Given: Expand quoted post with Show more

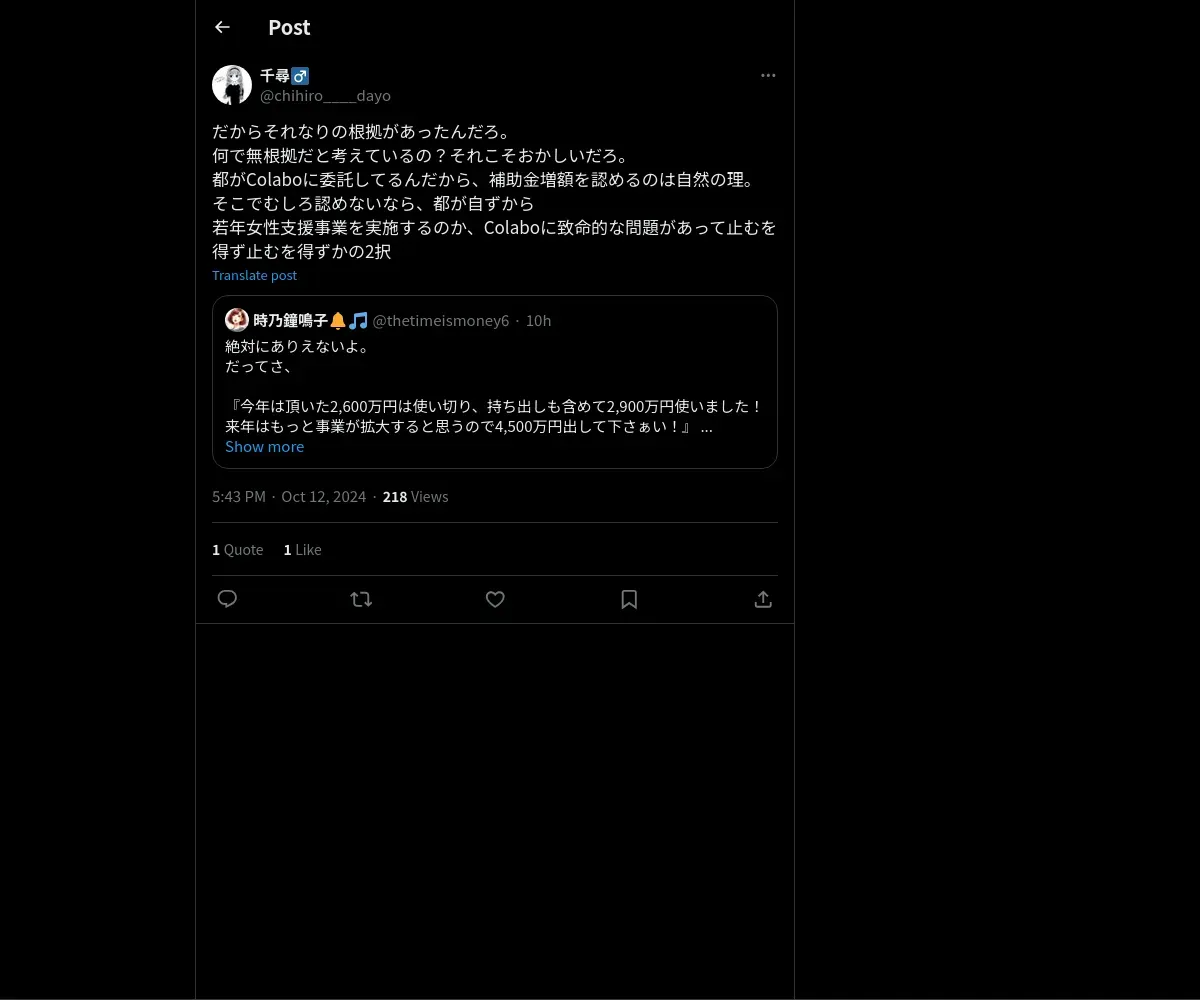Looking at the screenshot, I should [264, 447].
